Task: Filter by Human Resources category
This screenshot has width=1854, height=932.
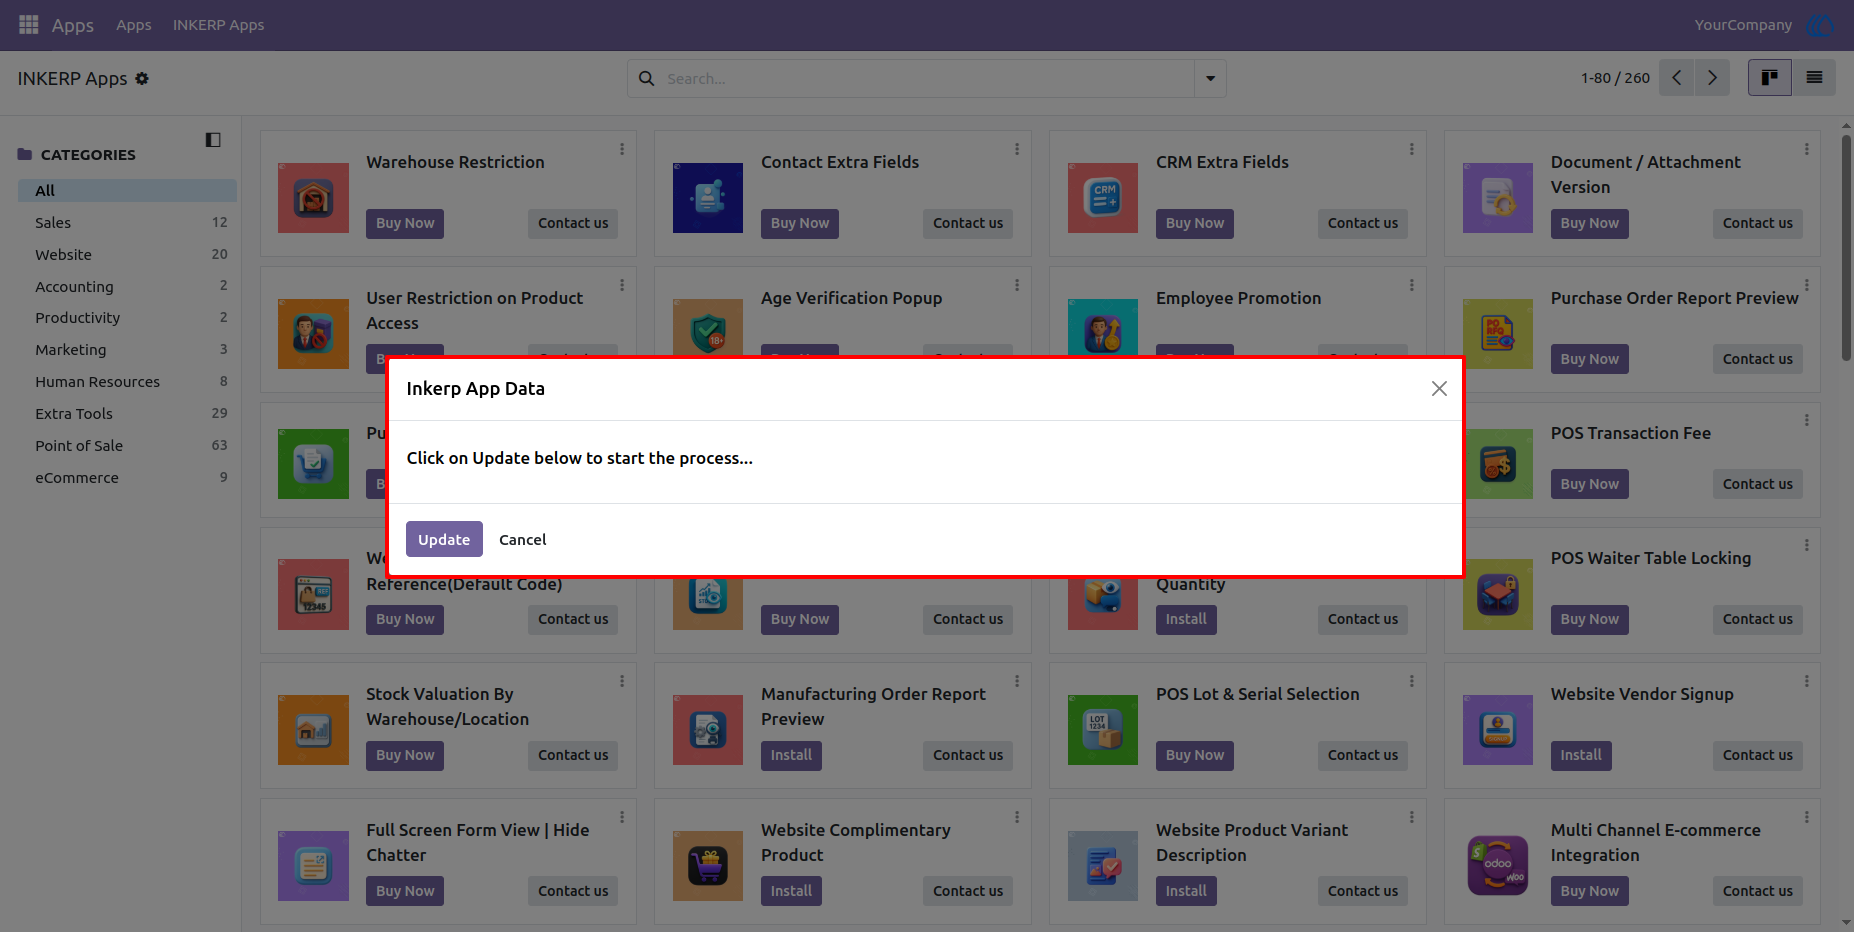Action: [x=127, y=382]
